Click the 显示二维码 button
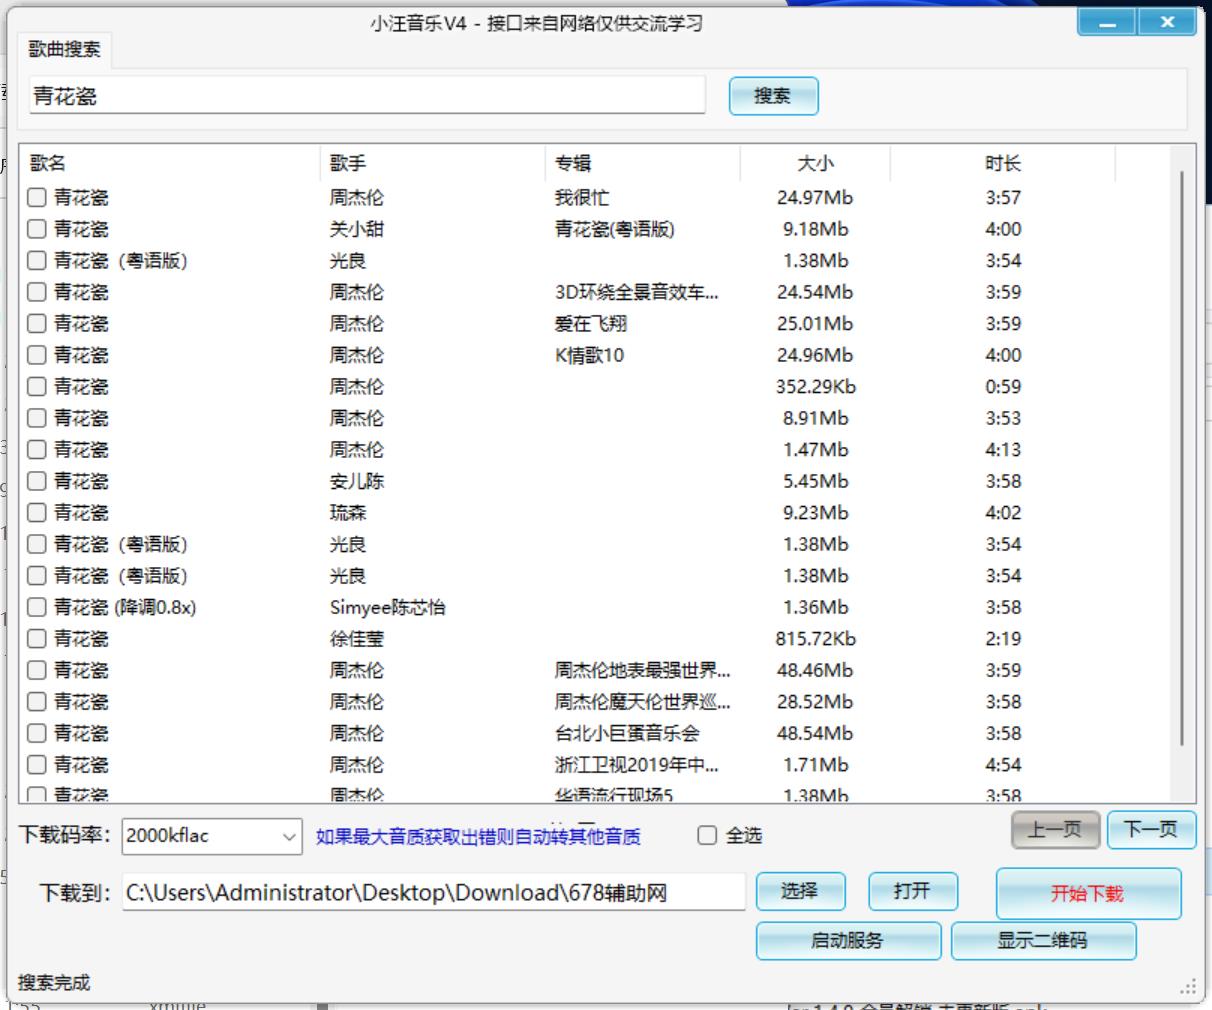Viewport: 1212px width, 1010px height. point(1044,940)
